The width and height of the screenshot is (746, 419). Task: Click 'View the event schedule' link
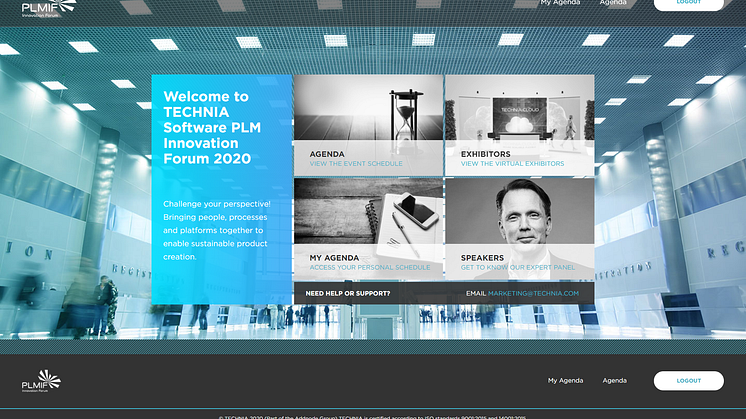pyautogui.click(x=356, y=164)
